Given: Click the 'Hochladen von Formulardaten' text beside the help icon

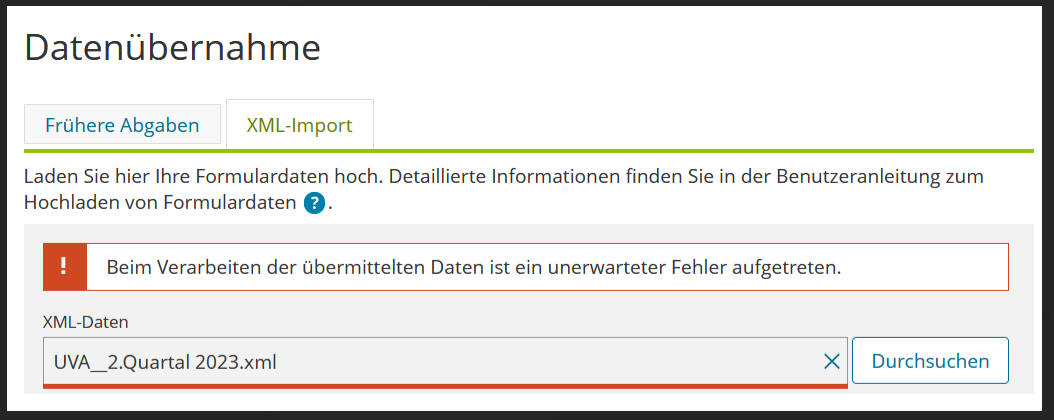Looking at the screenshot, I should [160, 203].
